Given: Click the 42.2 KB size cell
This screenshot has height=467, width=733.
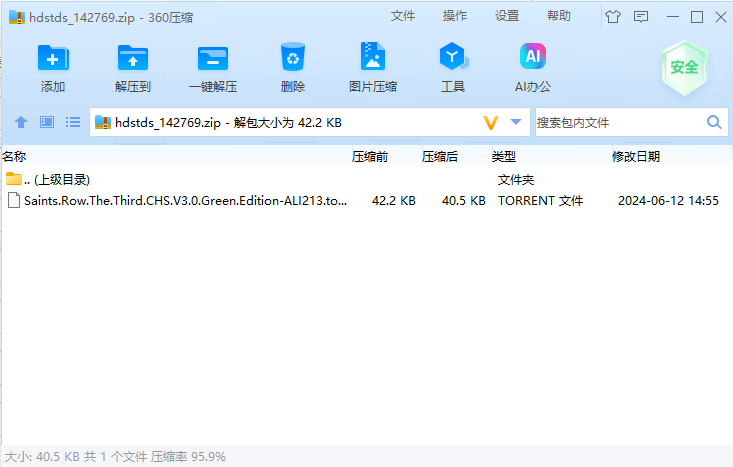Looking at the screenshot, I should [x=394, y=201].
